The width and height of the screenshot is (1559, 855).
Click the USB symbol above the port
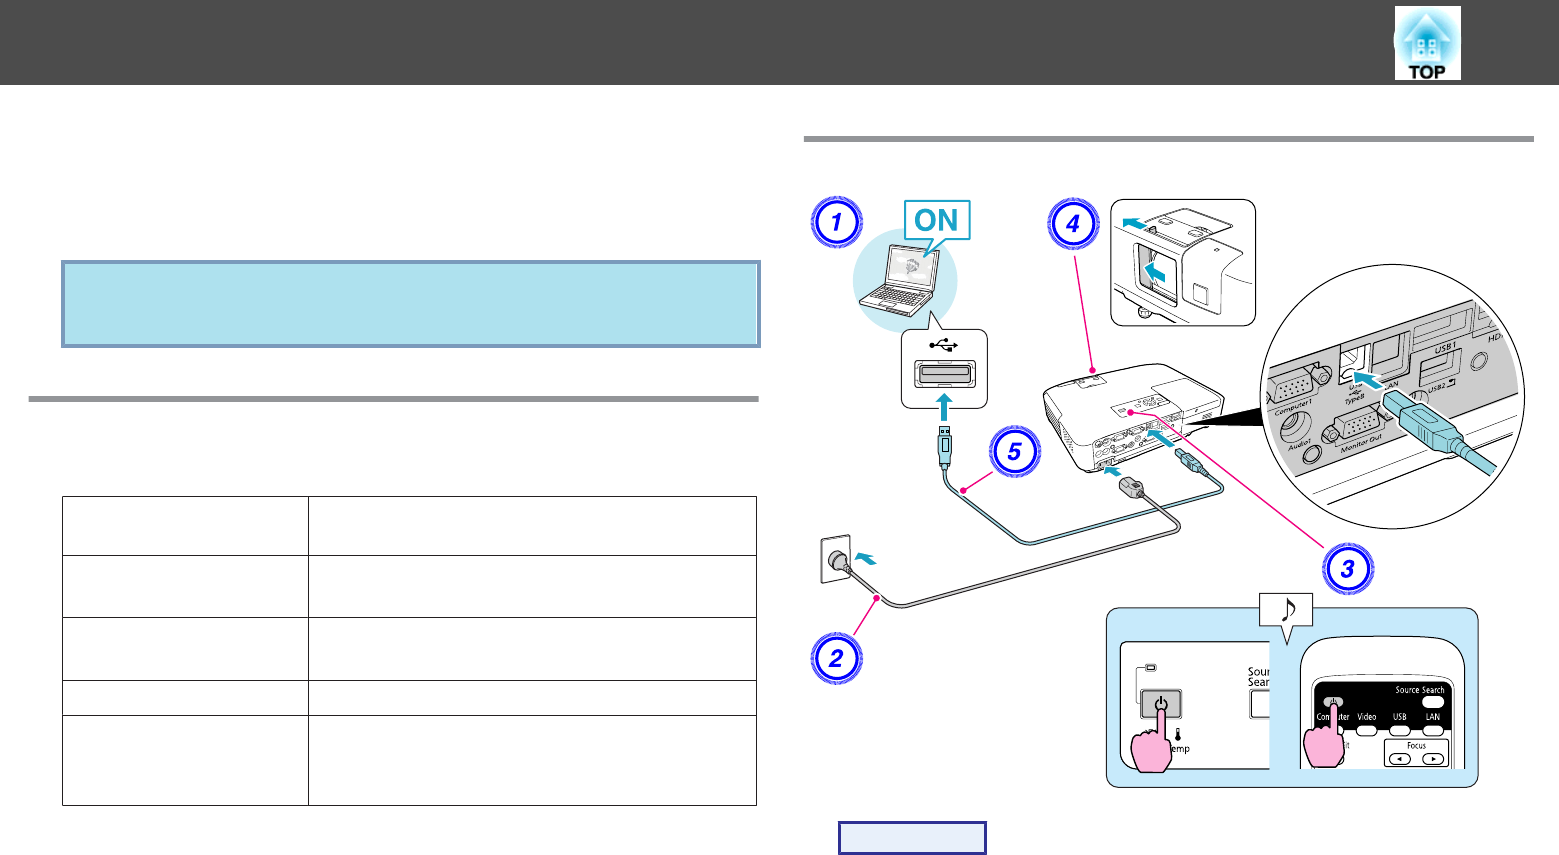pos(943,346)
